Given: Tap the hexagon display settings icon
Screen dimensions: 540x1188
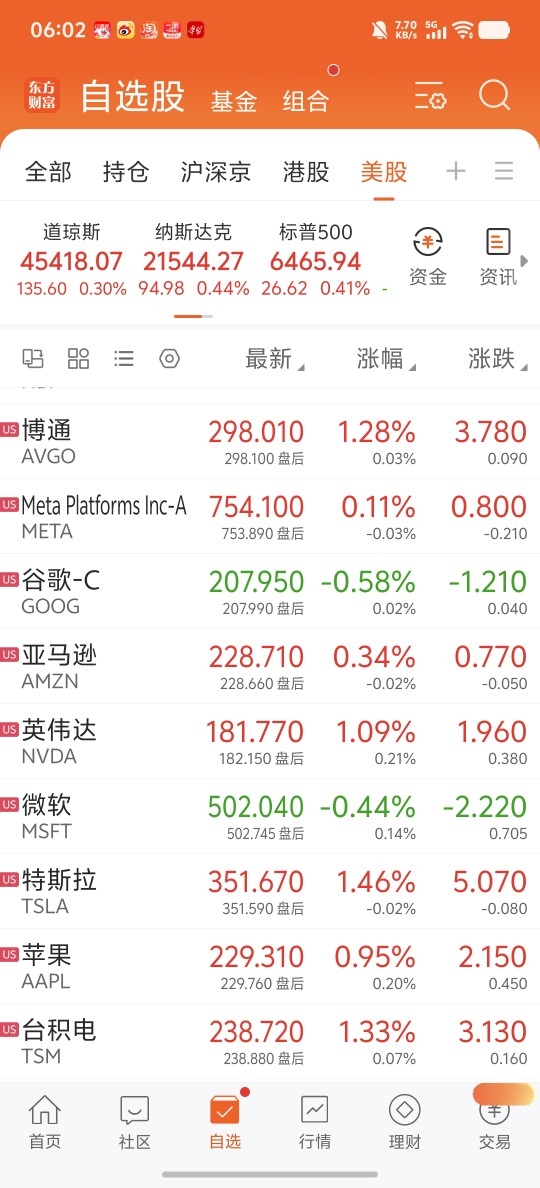Looking at the screenshot, I should (169, 358).
